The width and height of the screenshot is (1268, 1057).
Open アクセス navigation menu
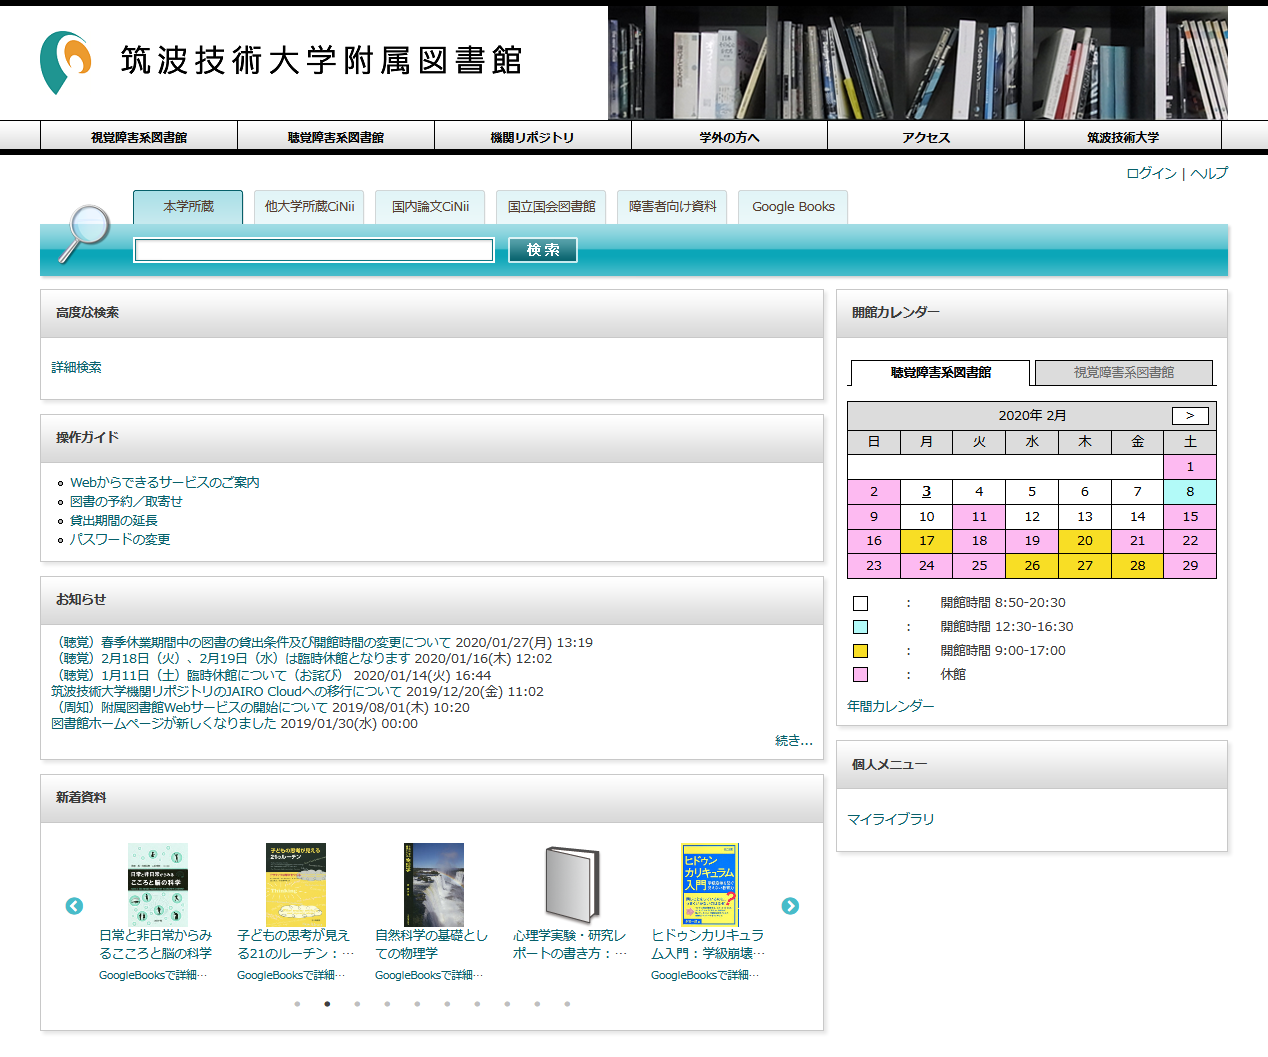[x=926, y=137]
